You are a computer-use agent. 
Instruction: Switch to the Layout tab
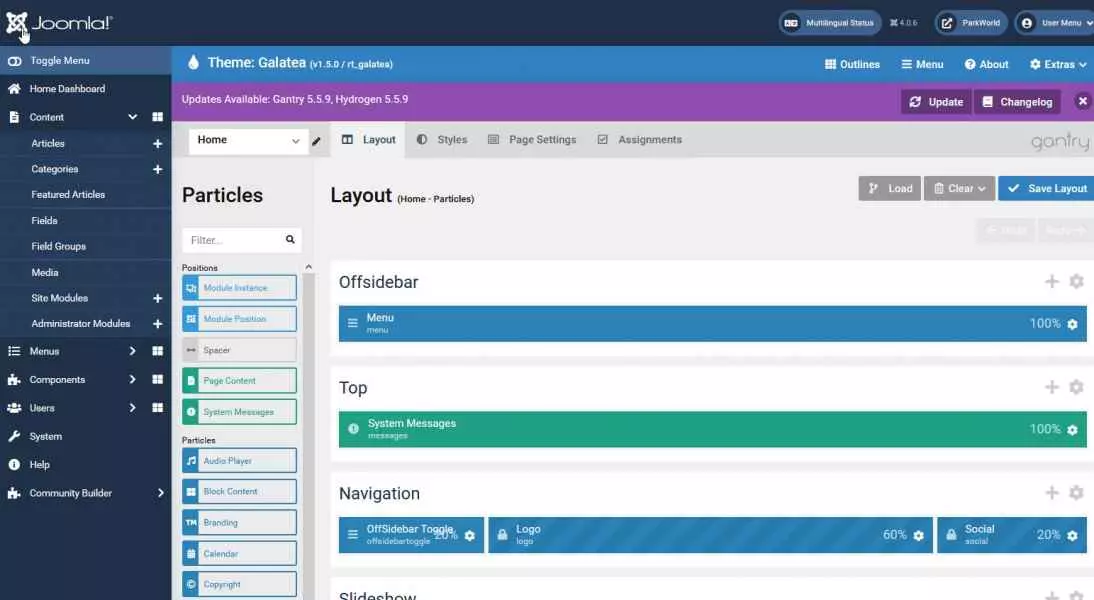(368, 140)
